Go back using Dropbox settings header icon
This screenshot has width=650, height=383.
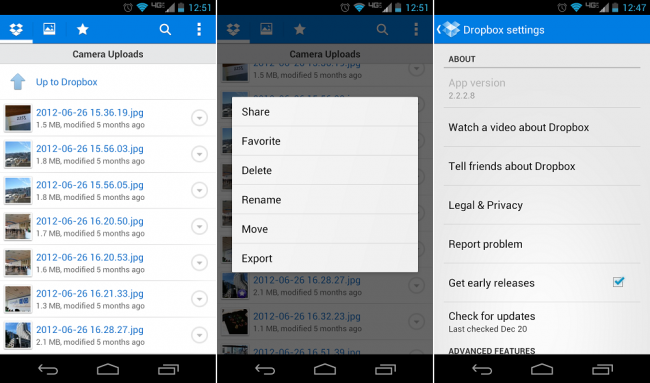point(449,29)
